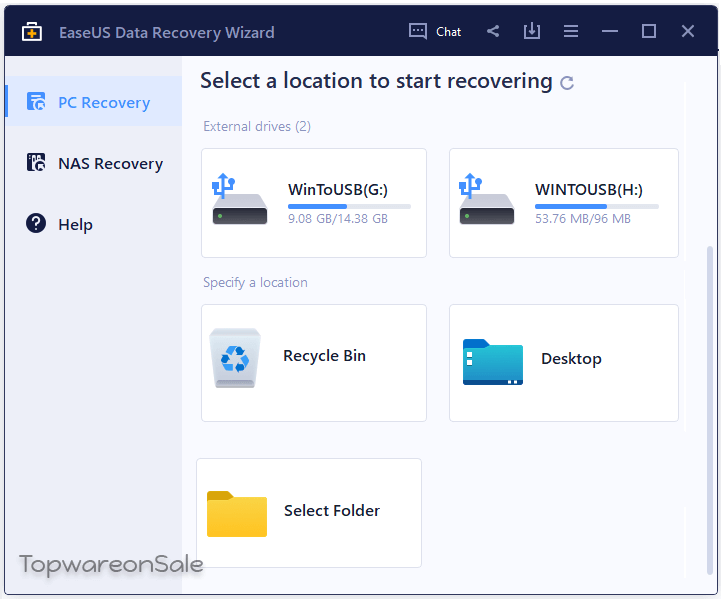Screen dimensions: 721x599
Task: Maximize the EaseUS window
Action: [x=649, y=31]
